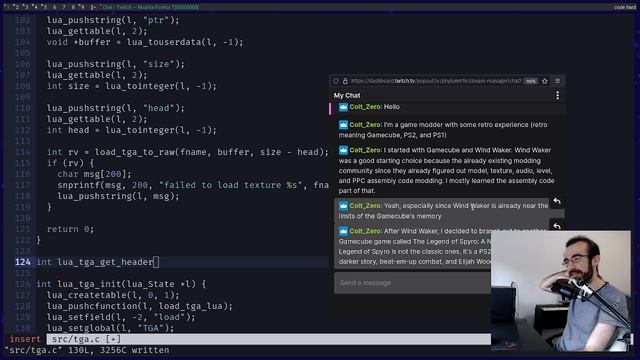
Task: Click Colt_Zero username on "After Wind Waker" message
Action: coord(365,231)
